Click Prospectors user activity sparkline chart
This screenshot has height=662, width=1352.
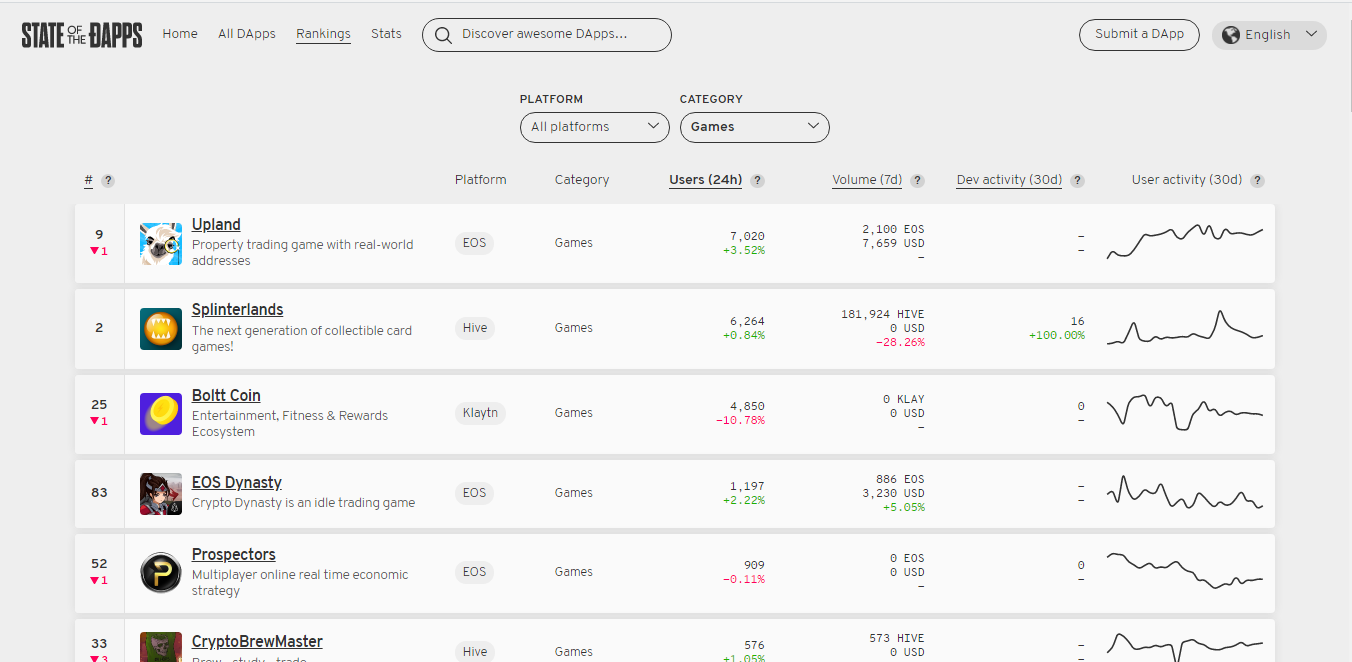[1185, 570]
